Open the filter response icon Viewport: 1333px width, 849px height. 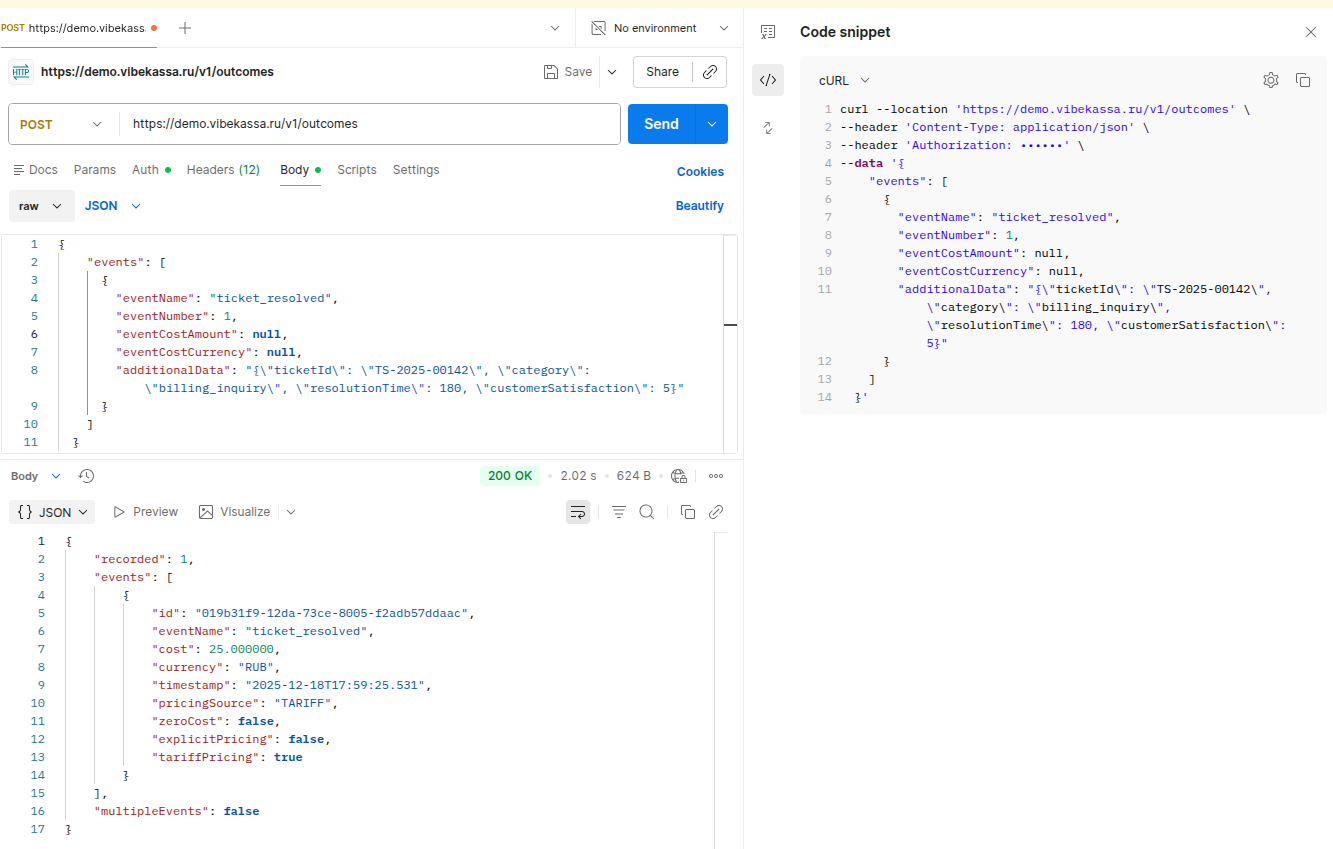[619, 512]
